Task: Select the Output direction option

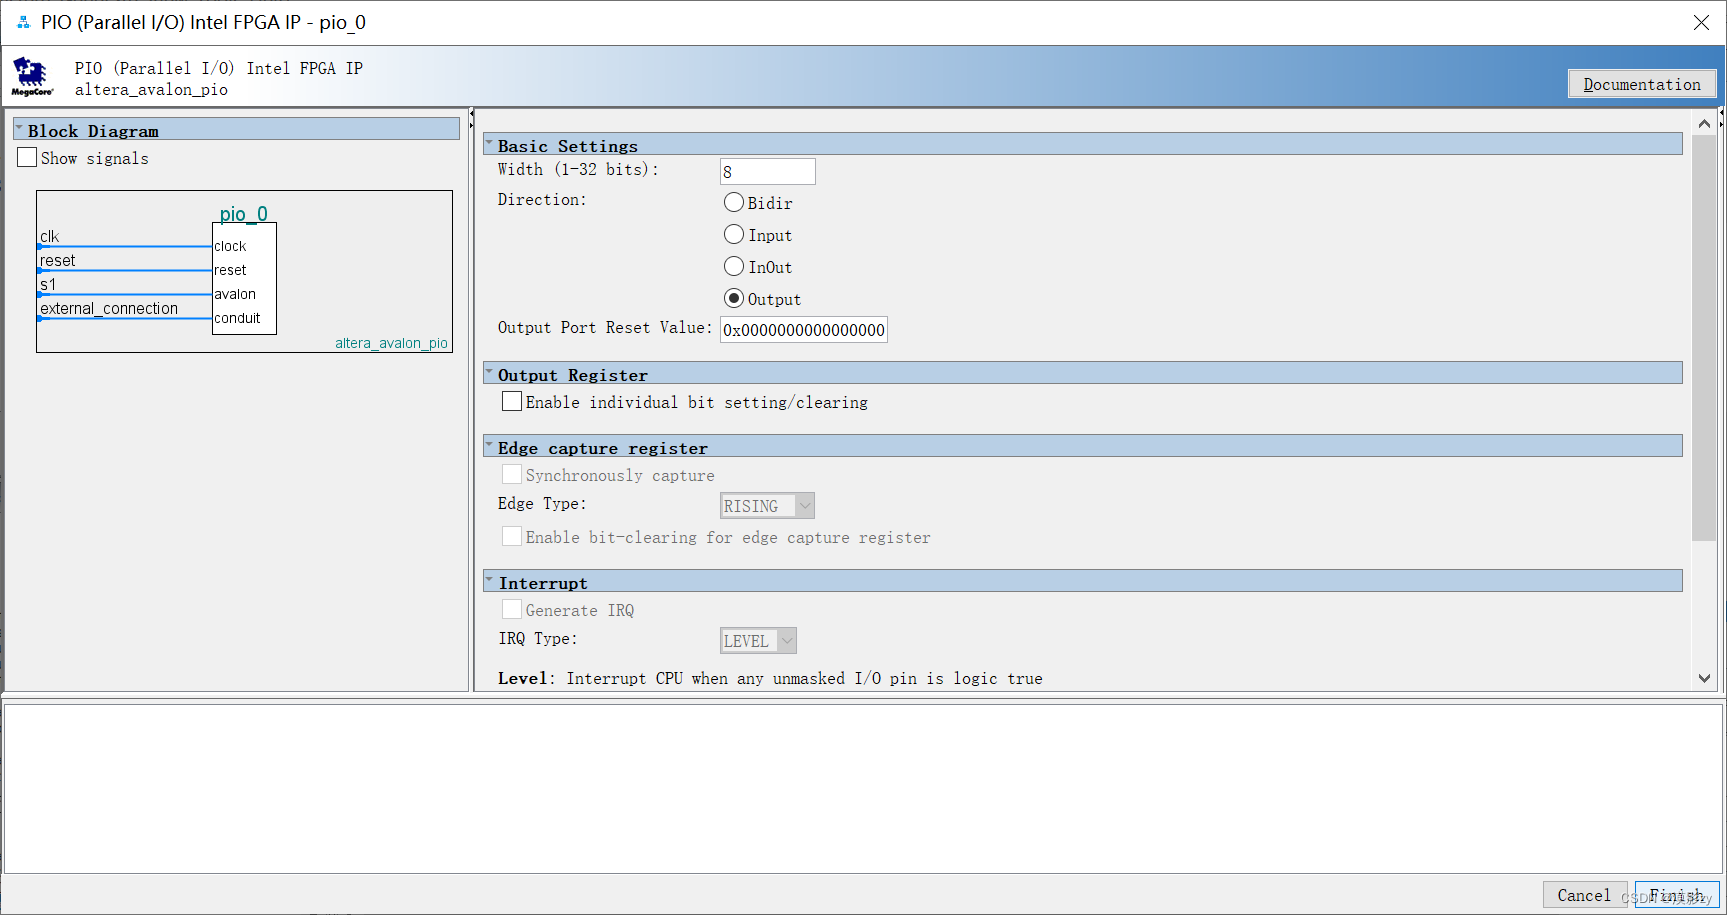Action: [734, 299]
